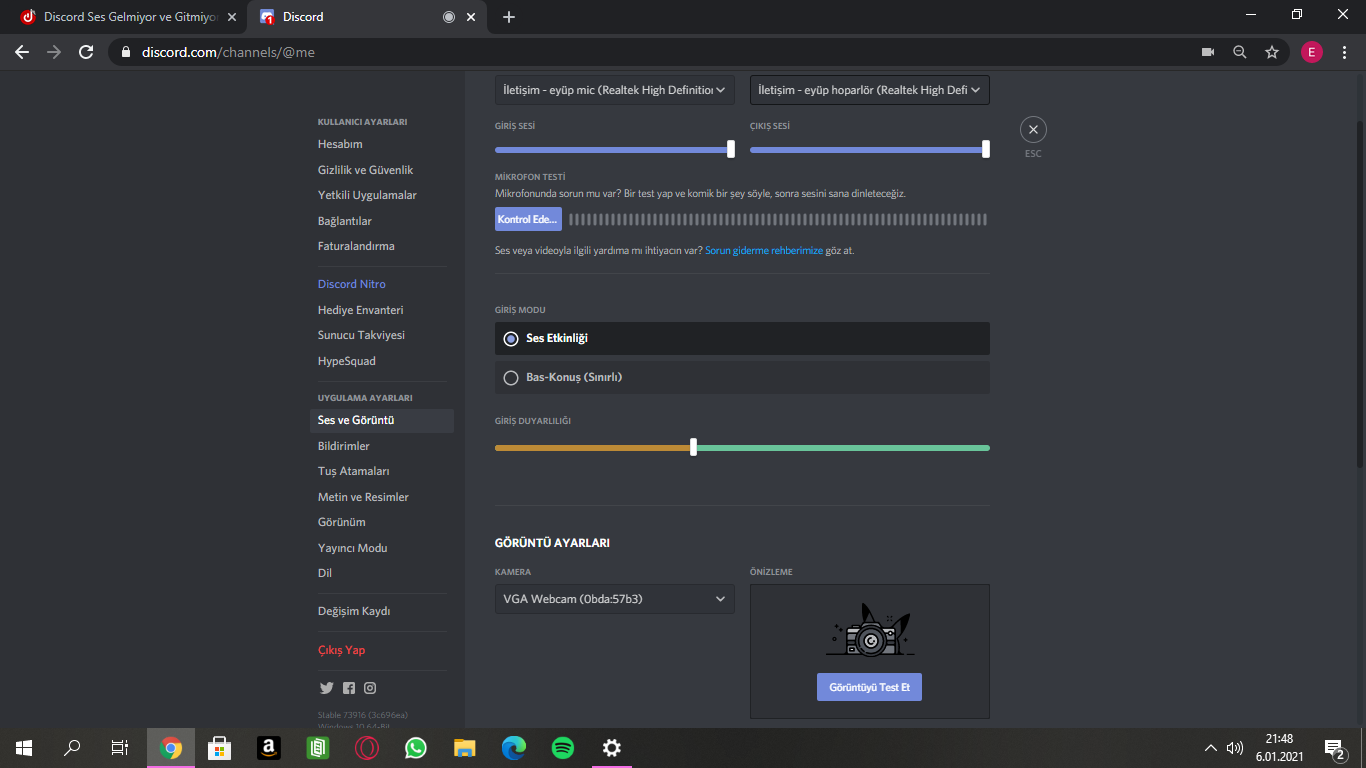Click the Kontrol Ede... mic test button

pos(528,219)
